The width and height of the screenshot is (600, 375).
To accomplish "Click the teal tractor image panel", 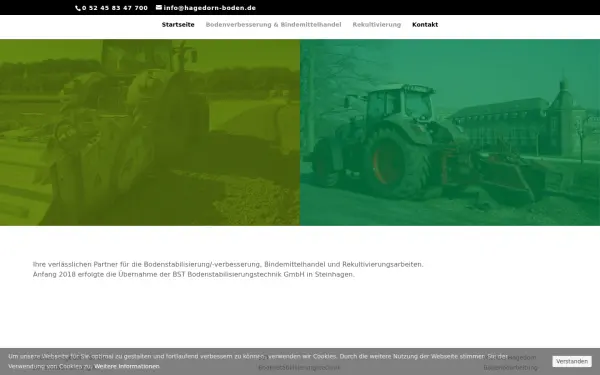I will [450, 132].
